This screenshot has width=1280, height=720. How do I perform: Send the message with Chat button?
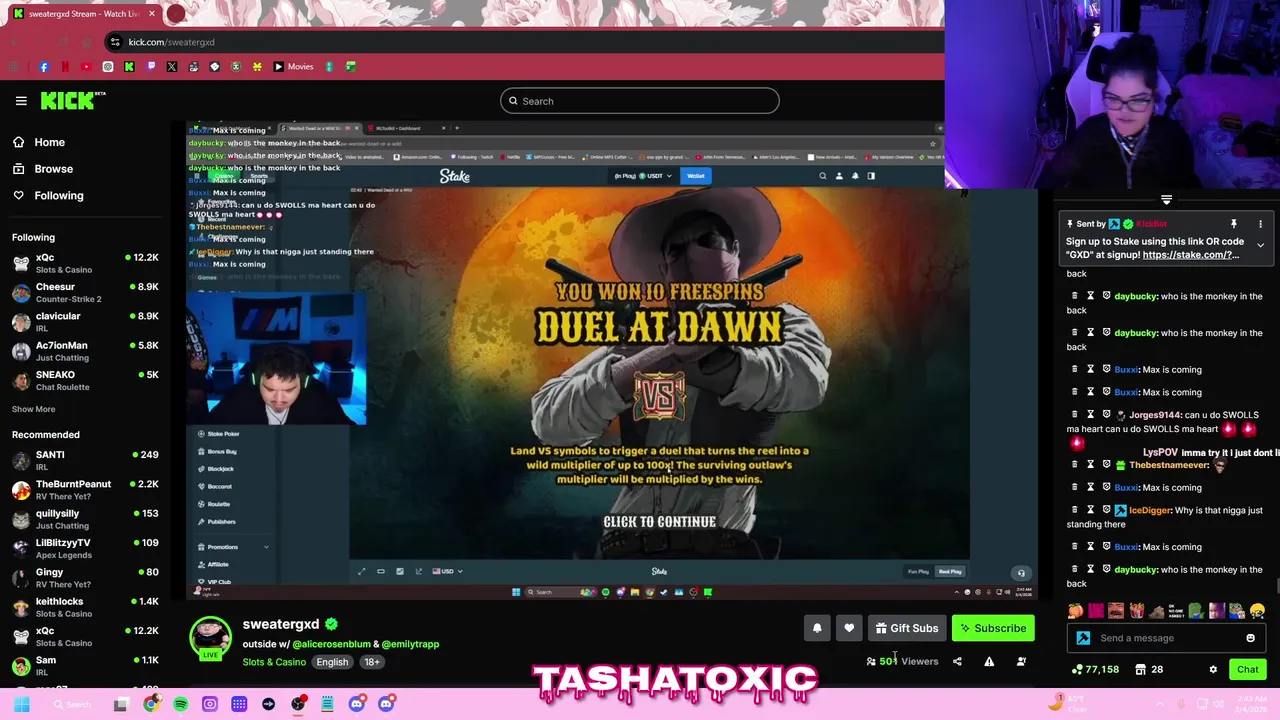click(x=1247, y=669)
